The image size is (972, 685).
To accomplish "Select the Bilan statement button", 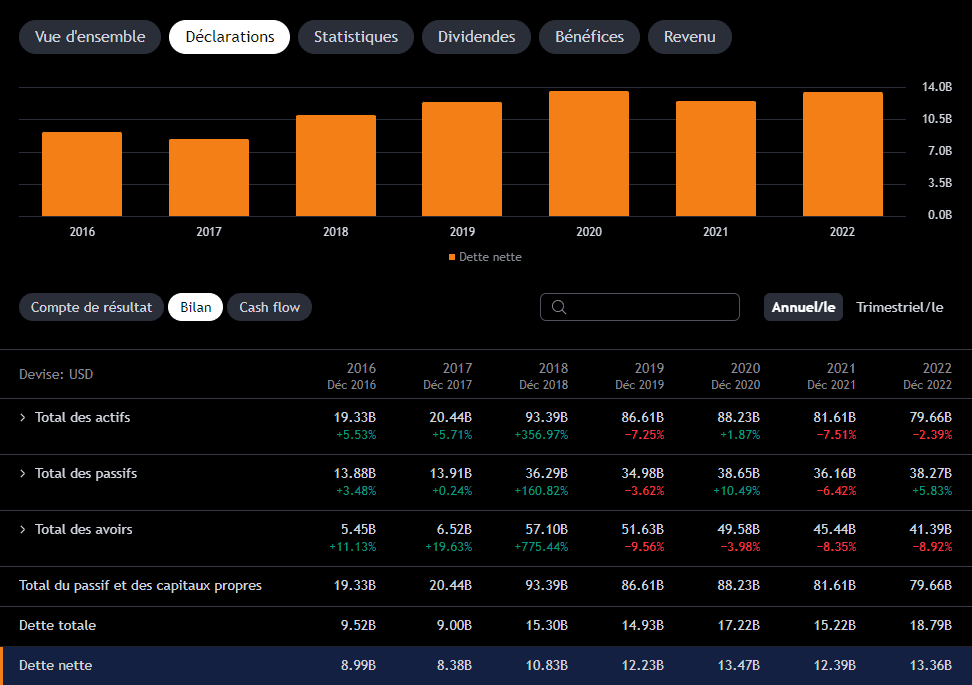I will point(195,307).
